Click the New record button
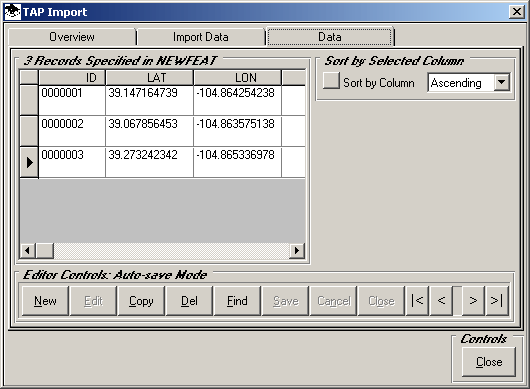The image size is (530, 389). coord(45,301)
